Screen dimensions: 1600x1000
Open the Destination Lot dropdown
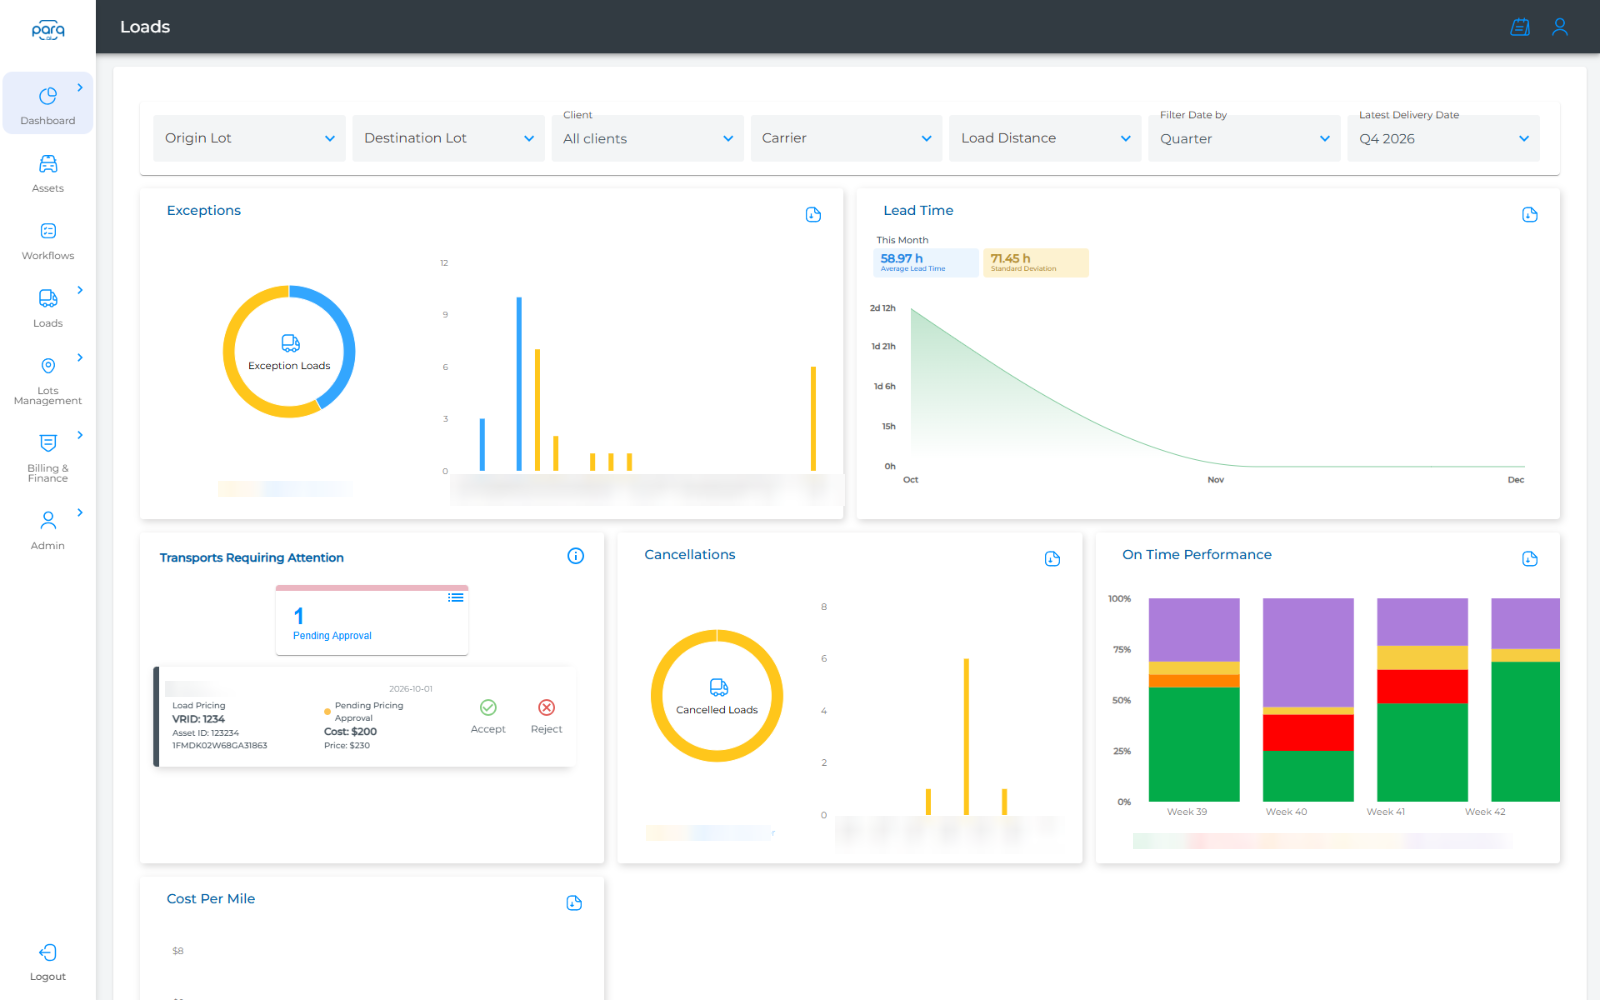click(x=448, y=138)
